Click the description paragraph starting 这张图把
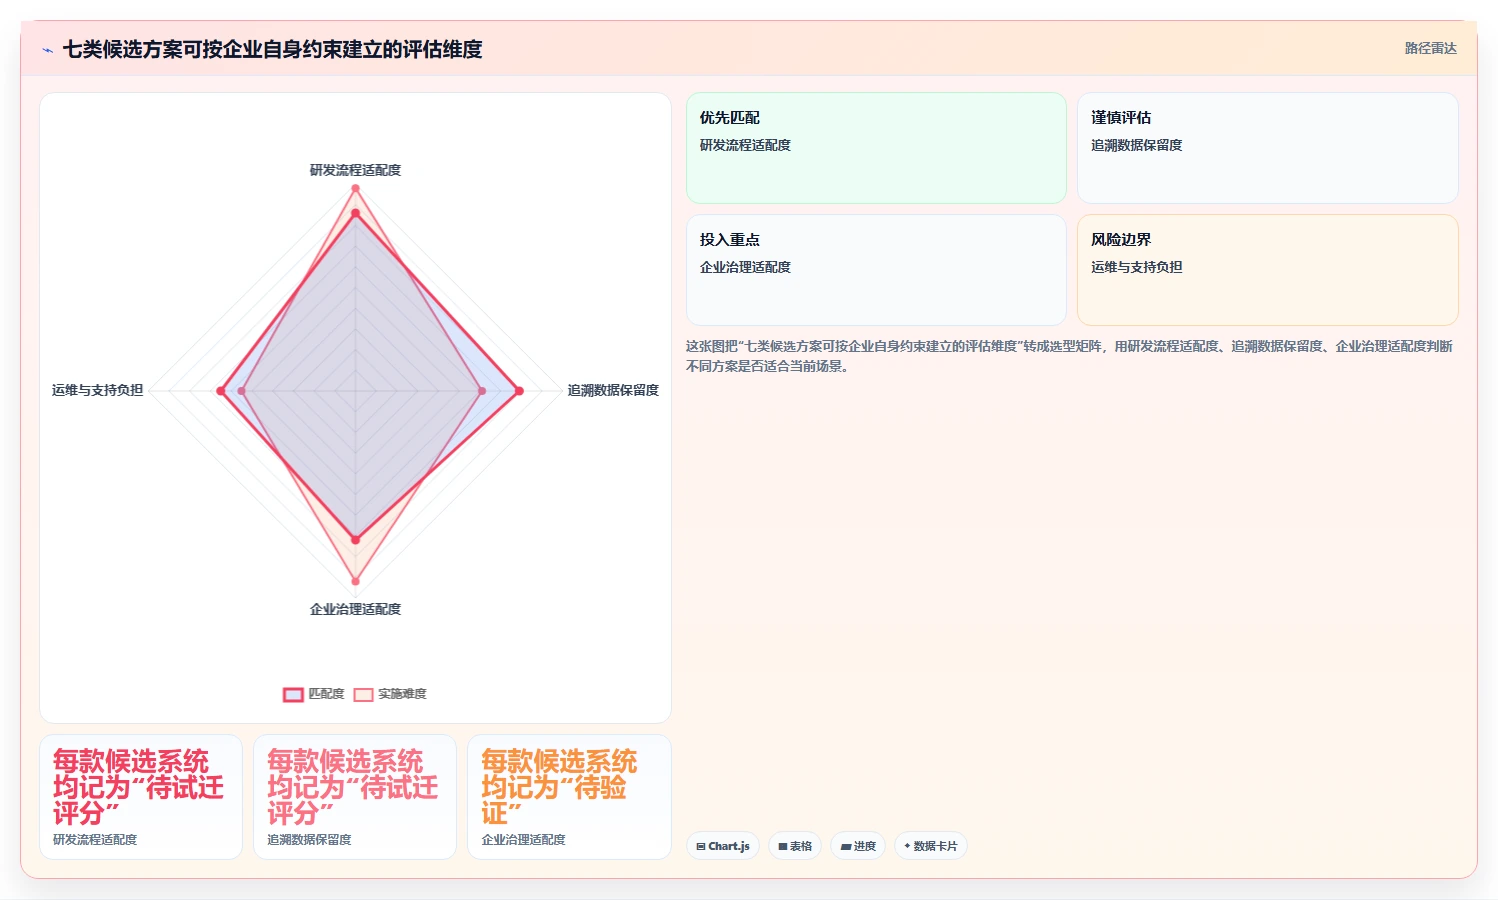The width and height of the screenshot is (1498, 900). tap(1069, 356)
